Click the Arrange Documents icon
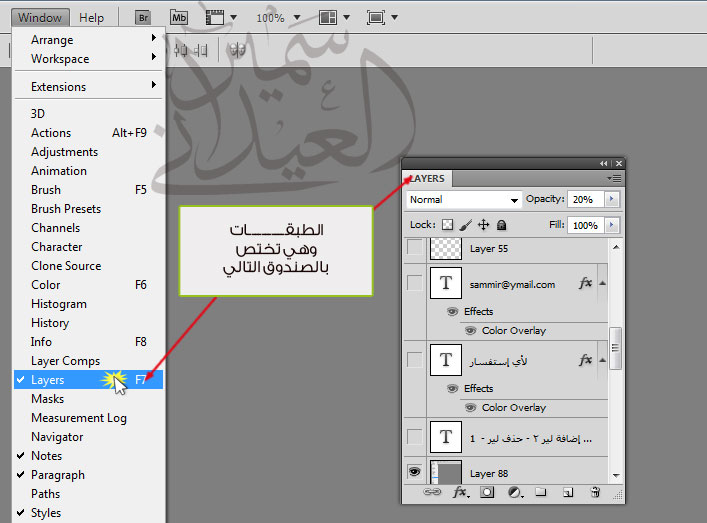Viewport: 707px width, 523px height. (328, 18)
